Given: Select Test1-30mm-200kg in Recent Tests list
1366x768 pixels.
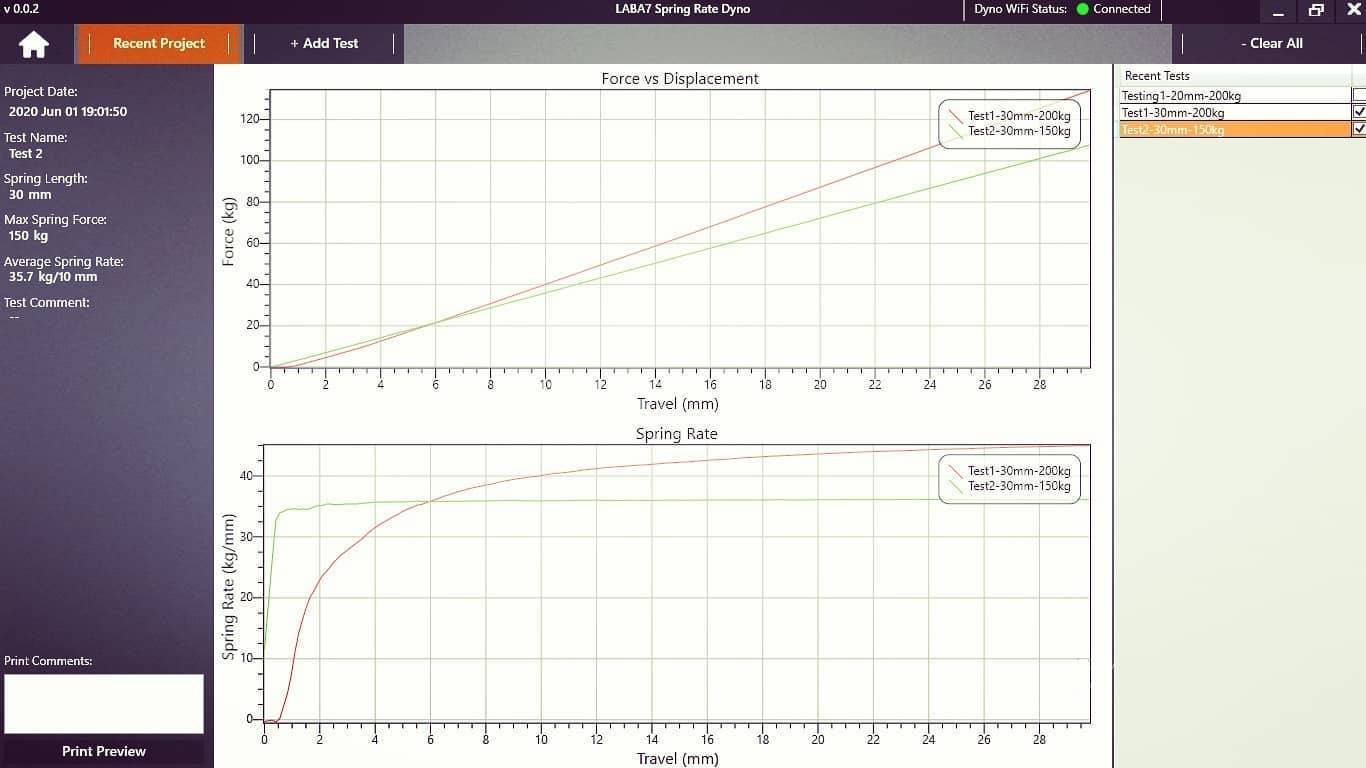Looking at the screenshot, I should click(1235, 113).
